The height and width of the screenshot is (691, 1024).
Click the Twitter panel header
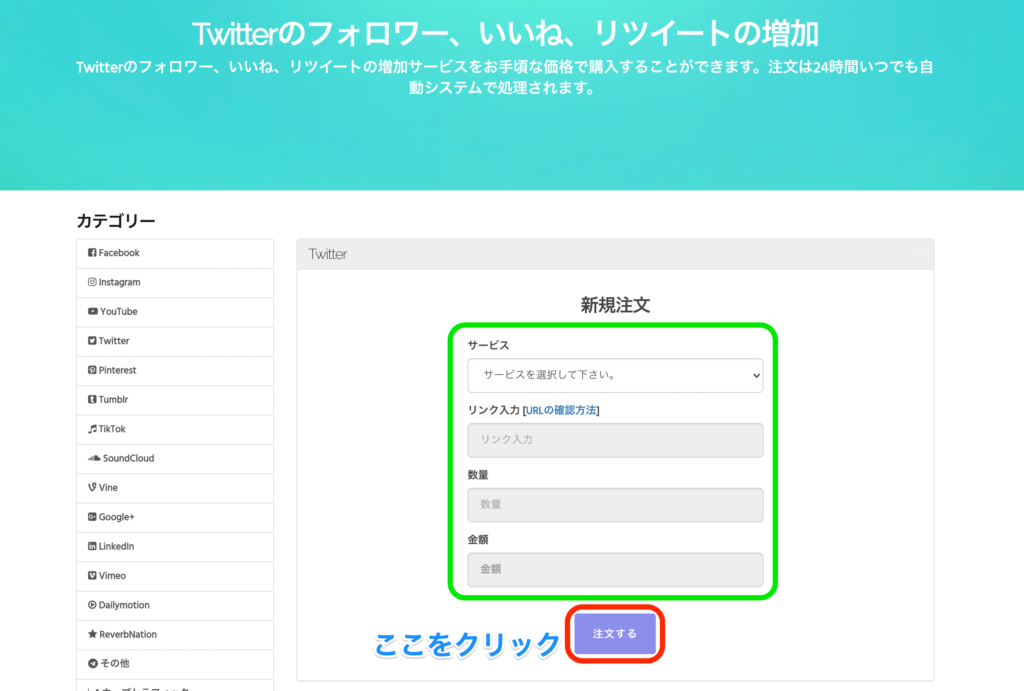pos(615,254)
